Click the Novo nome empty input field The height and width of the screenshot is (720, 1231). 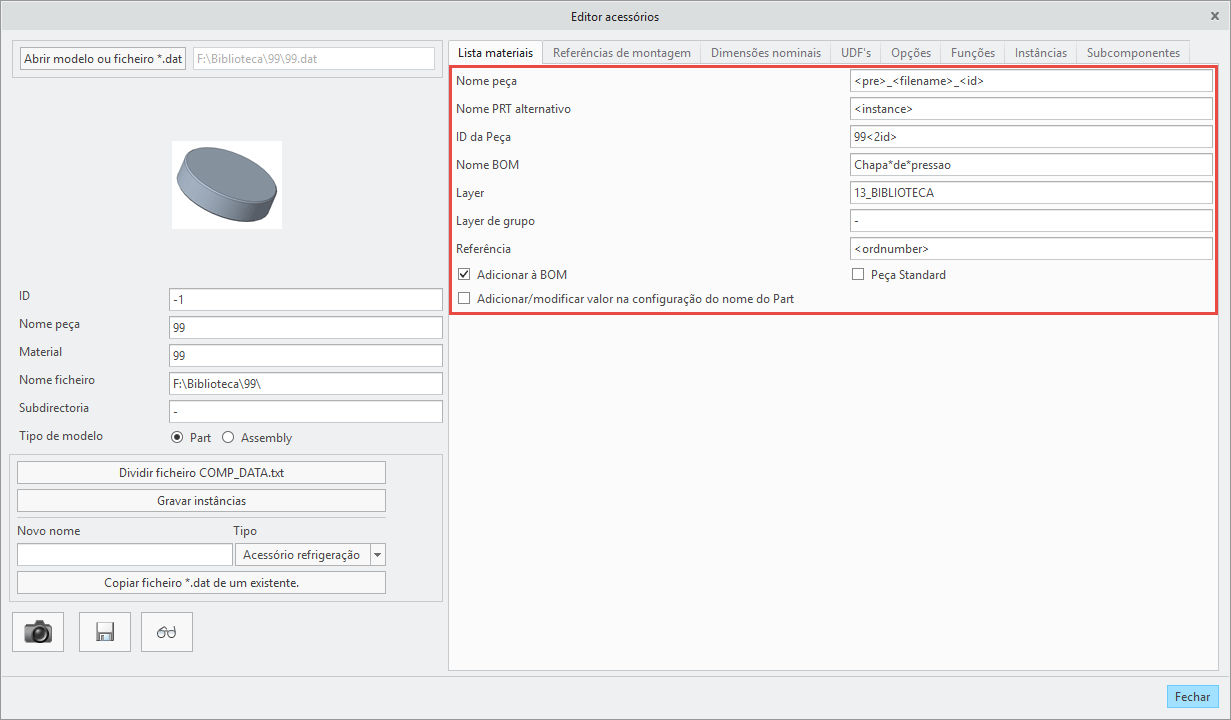point(125,554)
